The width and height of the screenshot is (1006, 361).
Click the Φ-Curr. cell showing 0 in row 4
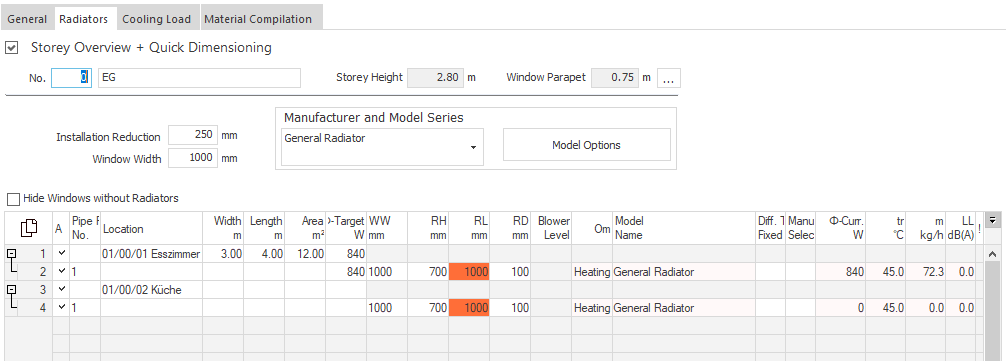click(840, 308)
